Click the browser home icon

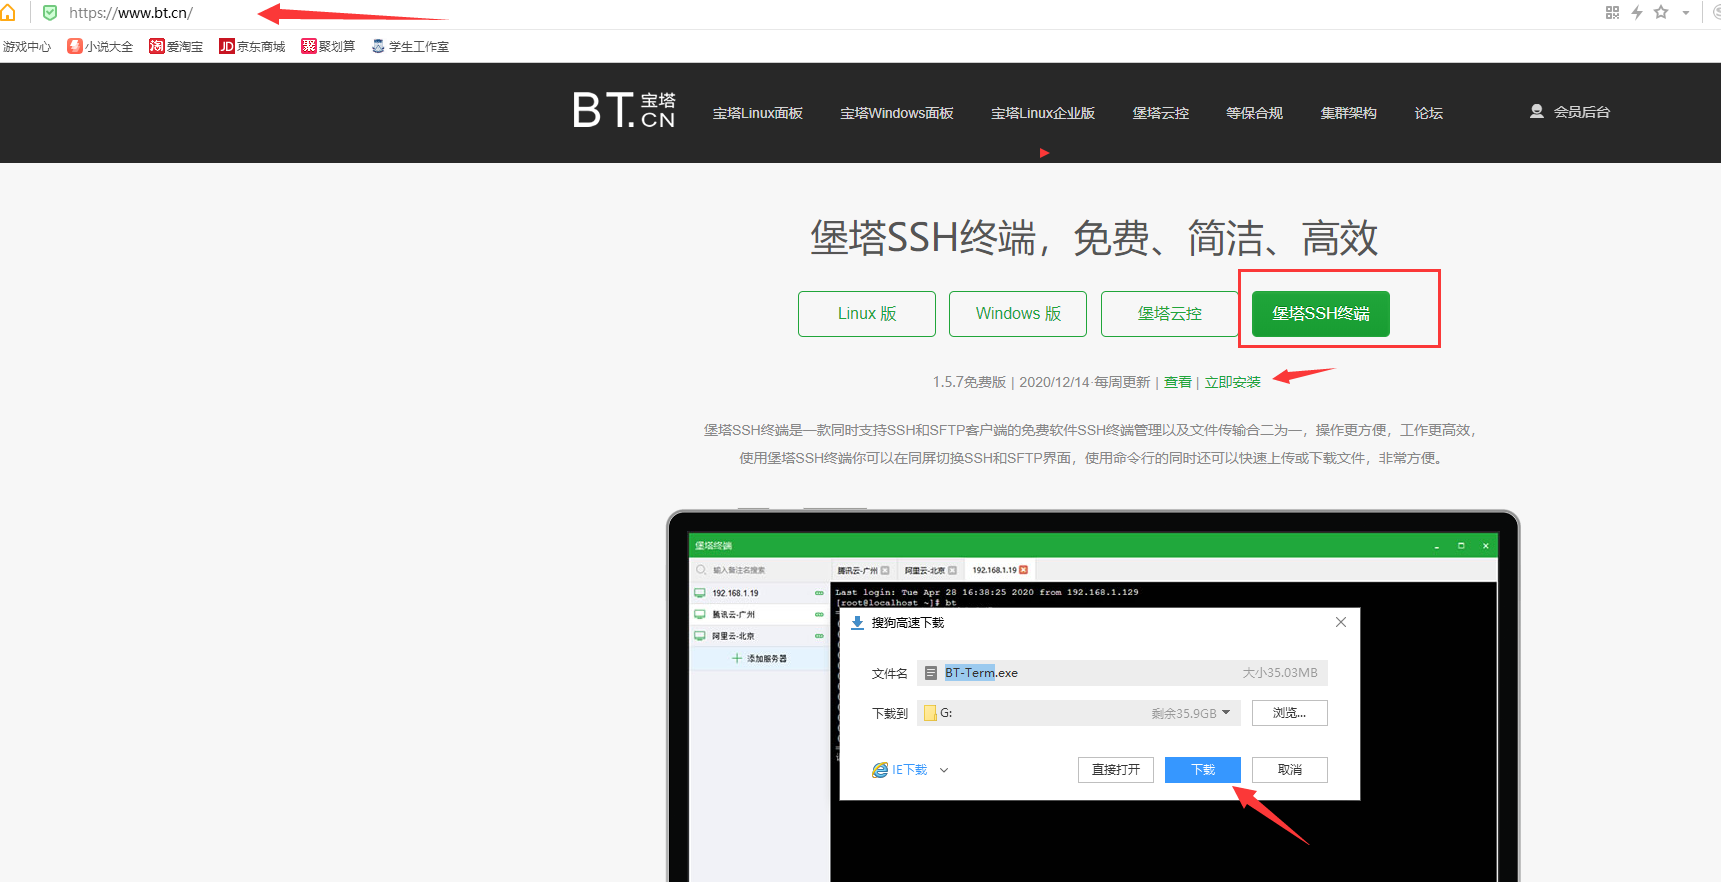[7, 13]
